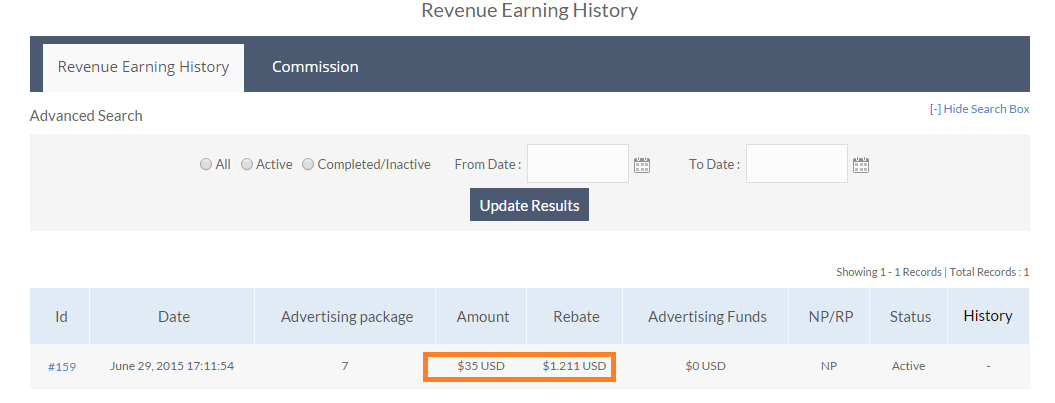Open record #159 link
Image resolution: width=1055 pixels, height=403 pixels.
tap(61, 367)
